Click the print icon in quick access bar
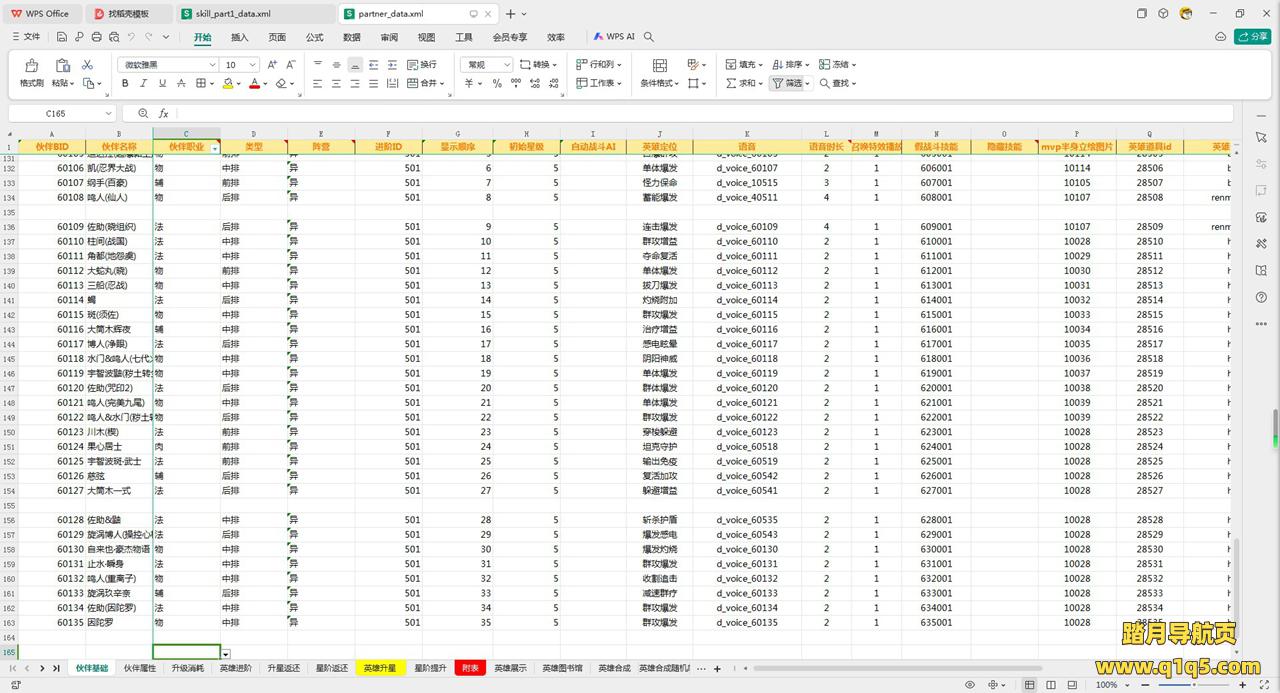Image resolution: width=1280 pixels, height=693 pixels. point(96,37)
